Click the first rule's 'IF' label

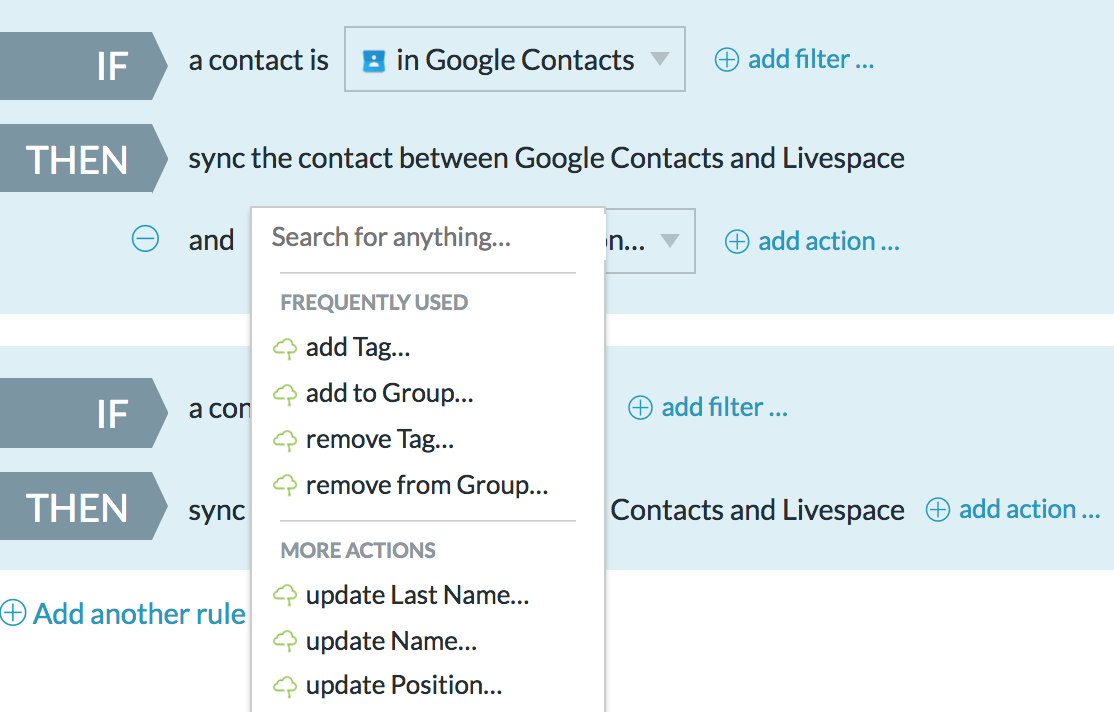pyautogui.click(x=112, y=66)
